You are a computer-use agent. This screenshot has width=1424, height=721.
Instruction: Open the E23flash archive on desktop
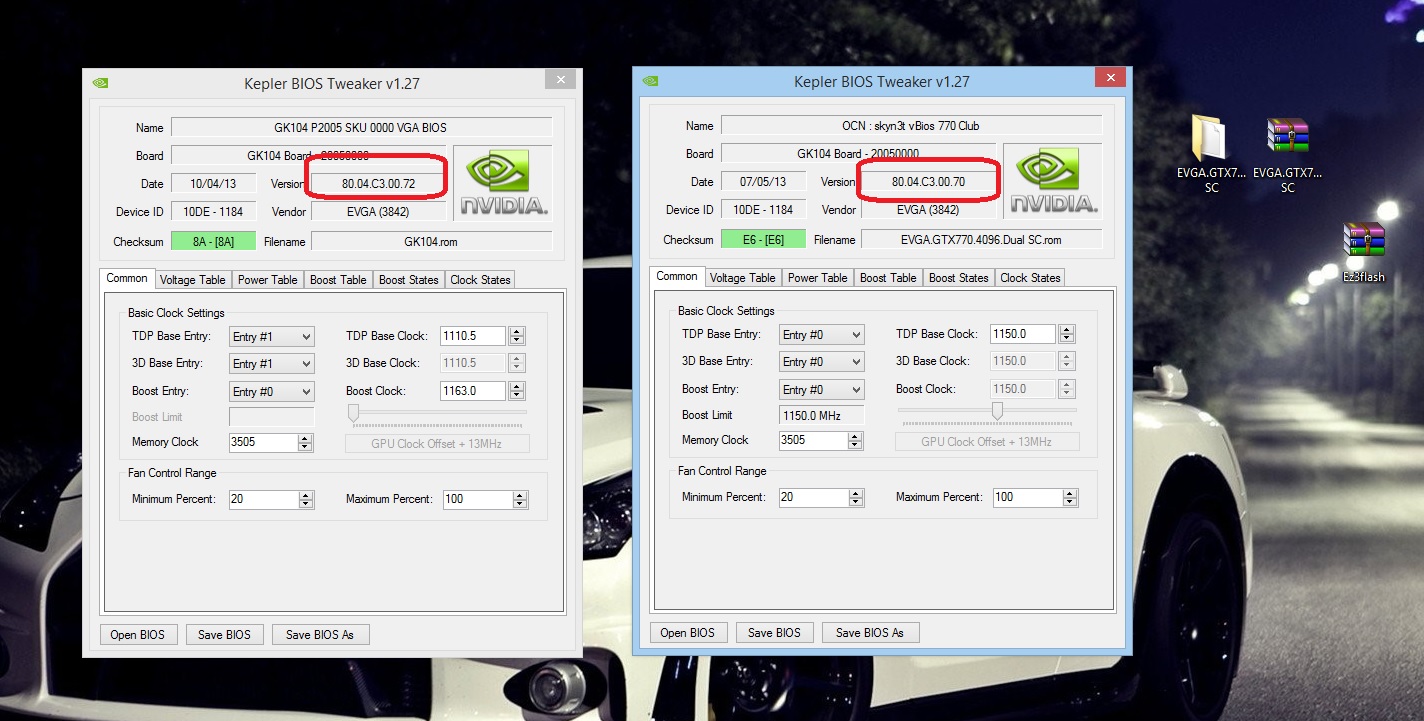(x=1363, y=252)
